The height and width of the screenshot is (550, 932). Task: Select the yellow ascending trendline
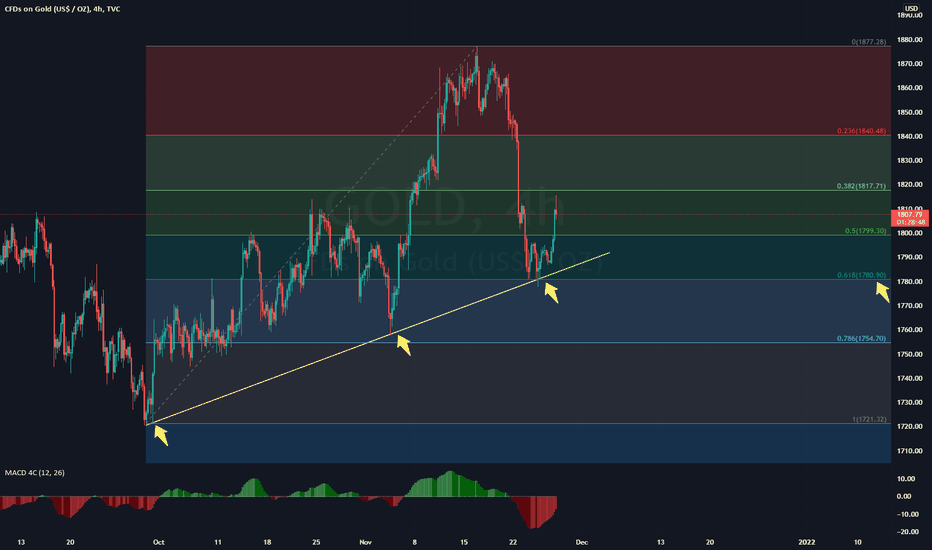point(380,338)
